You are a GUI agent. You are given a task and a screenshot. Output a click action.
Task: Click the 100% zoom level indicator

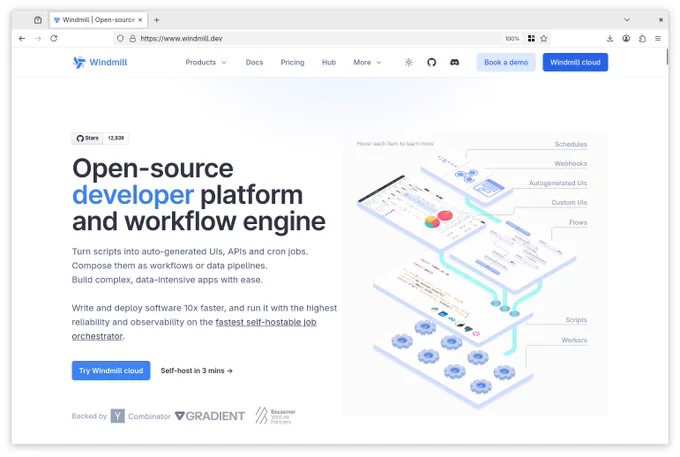click(x=512, y=39)
